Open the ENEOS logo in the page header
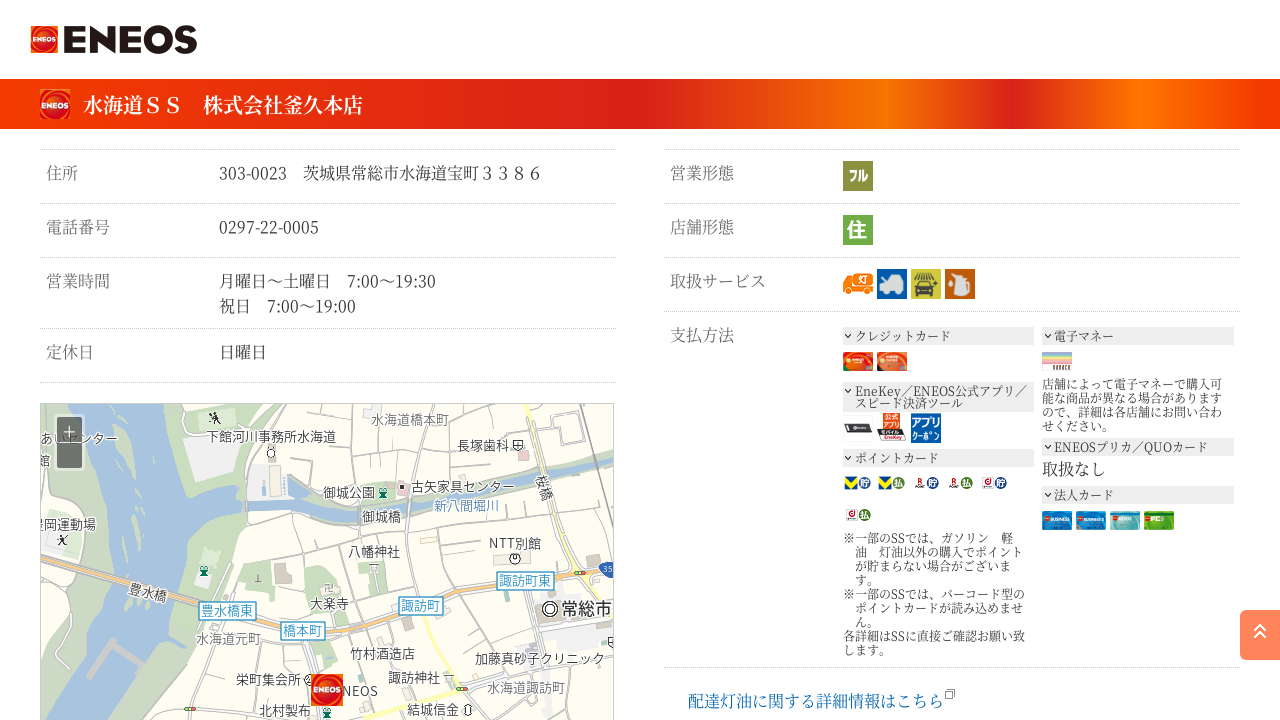Viewport: 1280px width, 720px height. (x=114, y=40)
